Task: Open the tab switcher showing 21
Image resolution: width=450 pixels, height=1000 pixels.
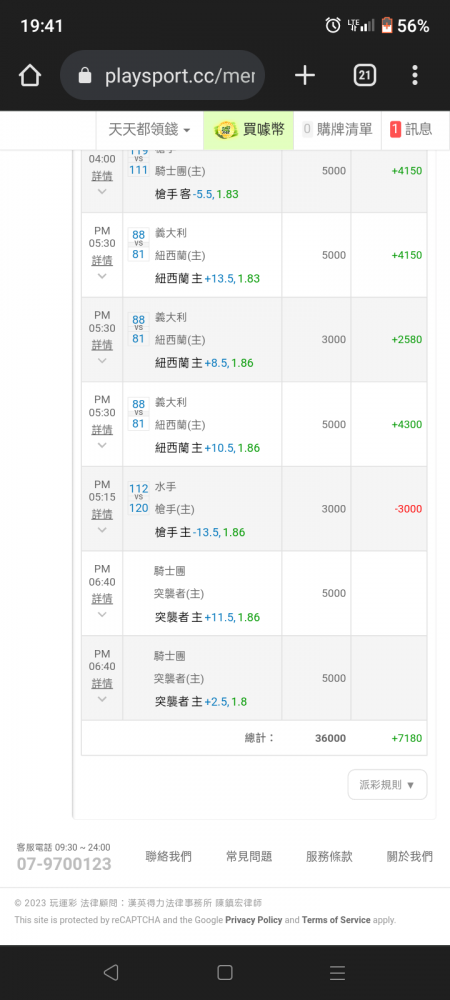Action: (364, 76)
